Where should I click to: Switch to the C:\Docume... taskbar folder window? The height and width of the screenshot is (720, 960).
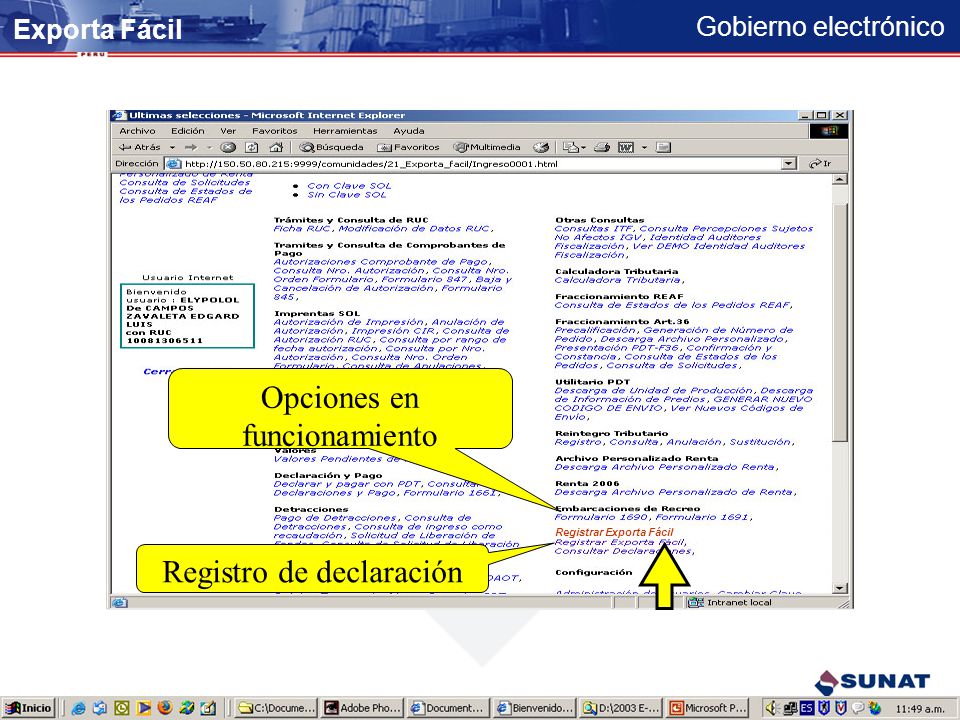(x=276, y=708)
